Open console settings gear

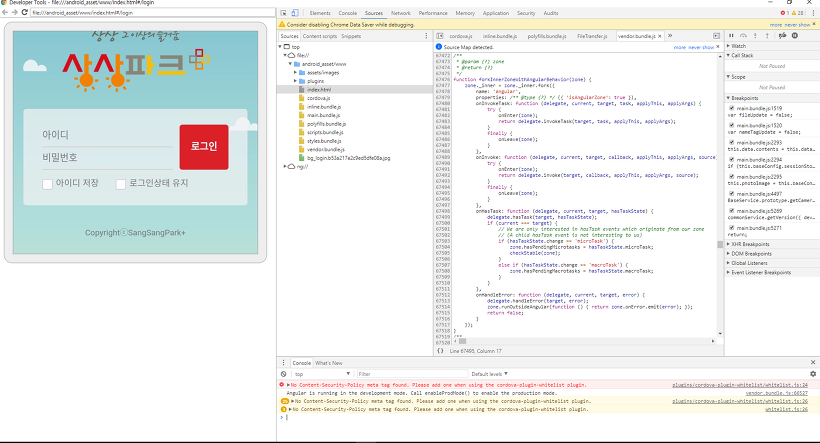coord(813,374)
